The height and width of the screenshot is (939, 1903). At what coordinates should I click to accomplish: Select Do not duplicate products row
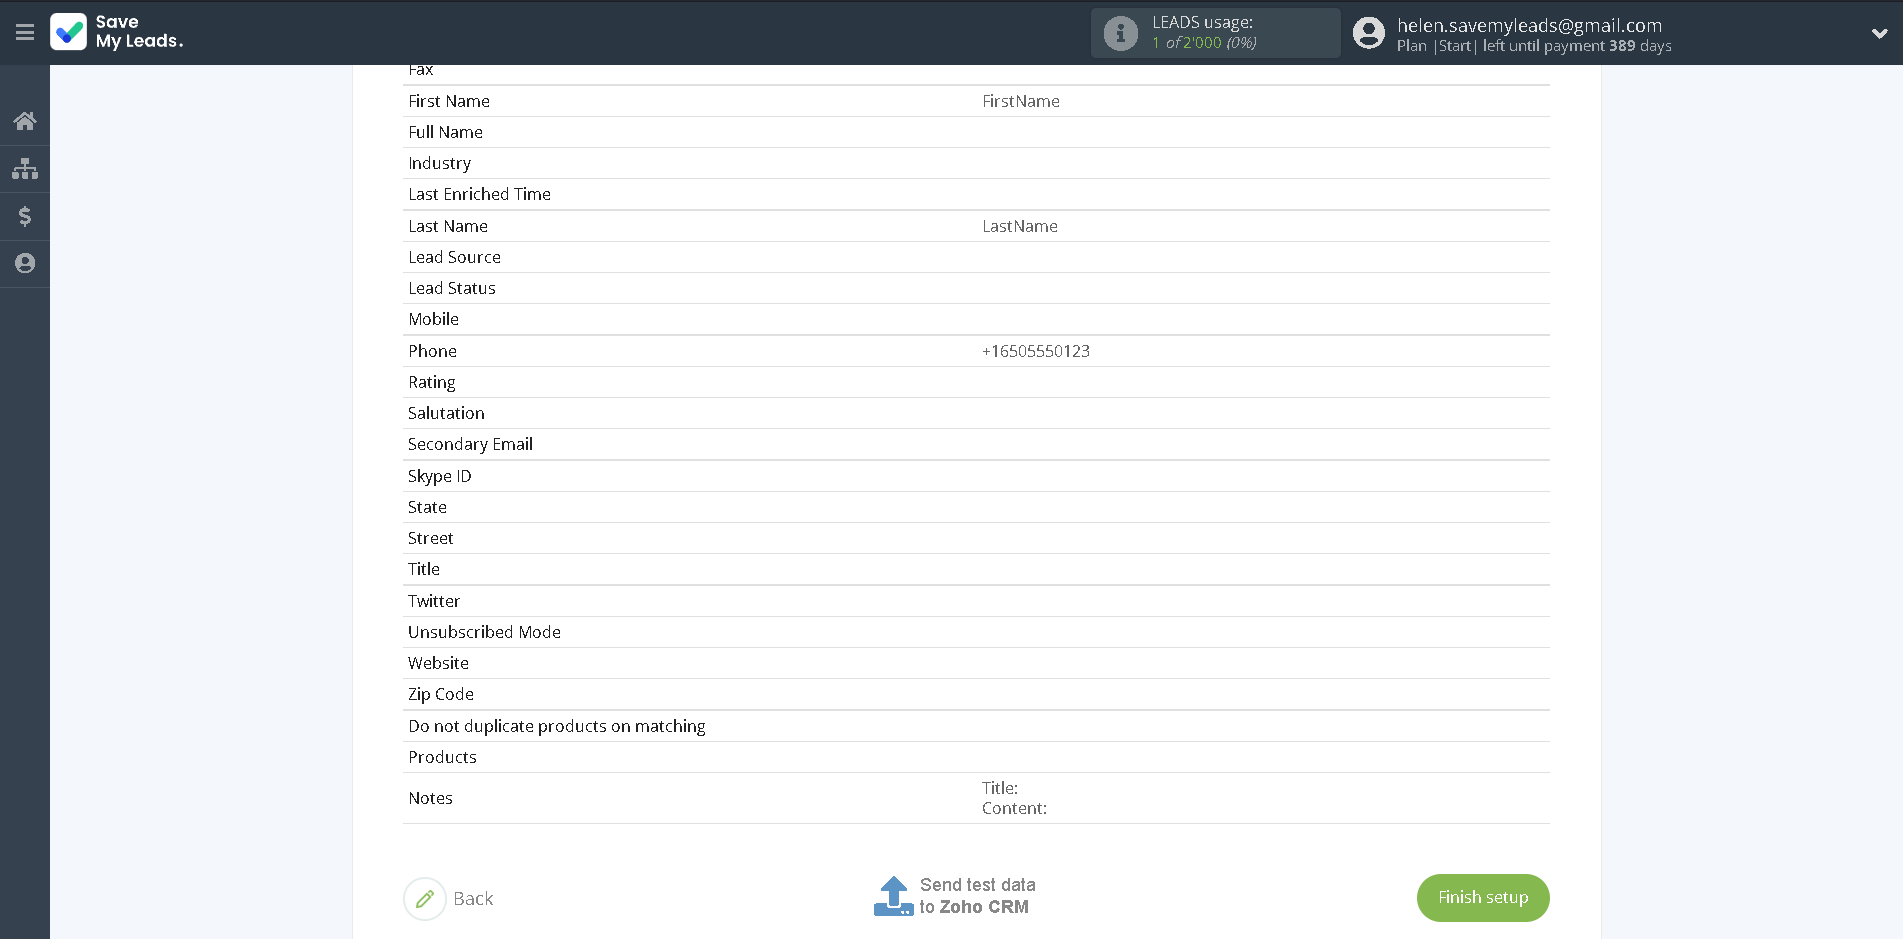point(976,726)
